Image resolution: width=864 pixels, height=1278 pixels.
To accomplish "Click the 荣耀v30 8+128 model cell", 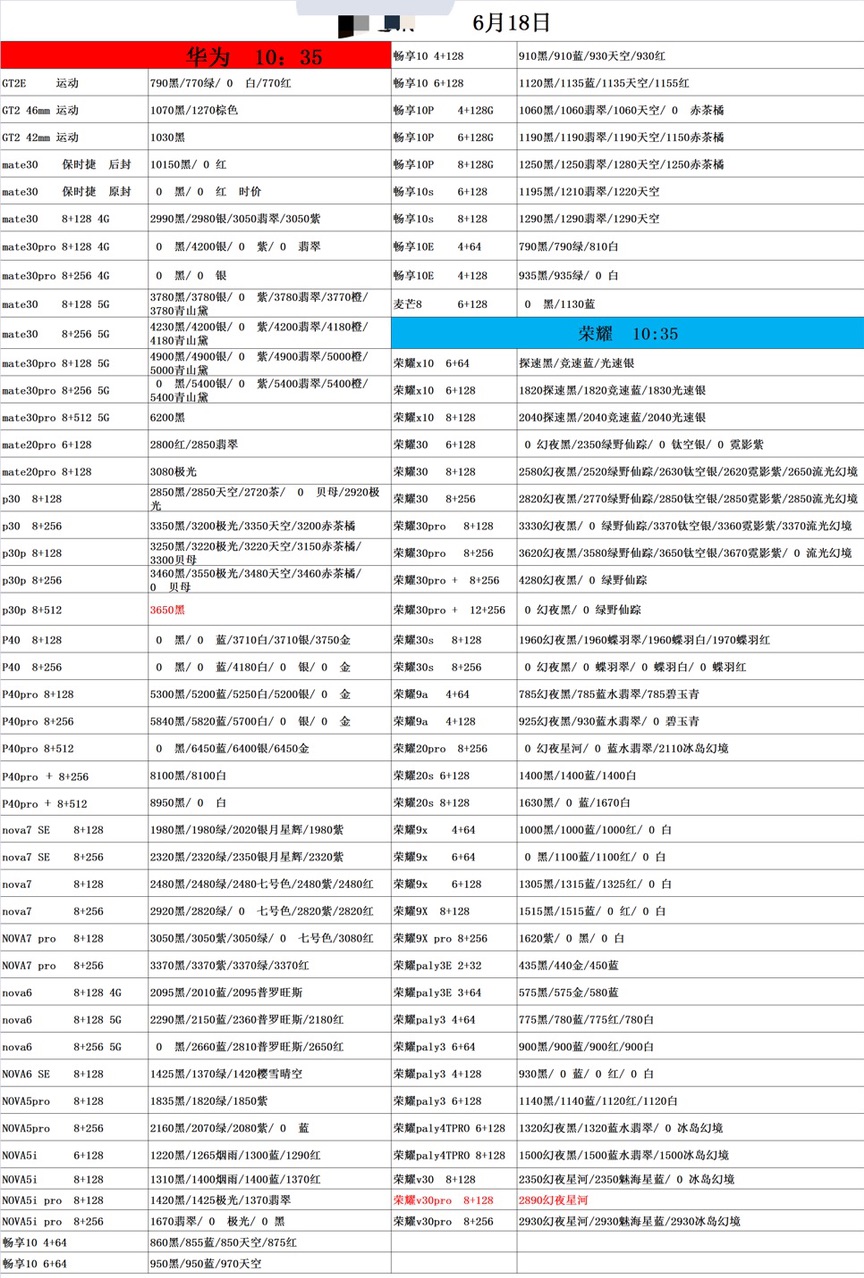I will tap(454, 1180).
